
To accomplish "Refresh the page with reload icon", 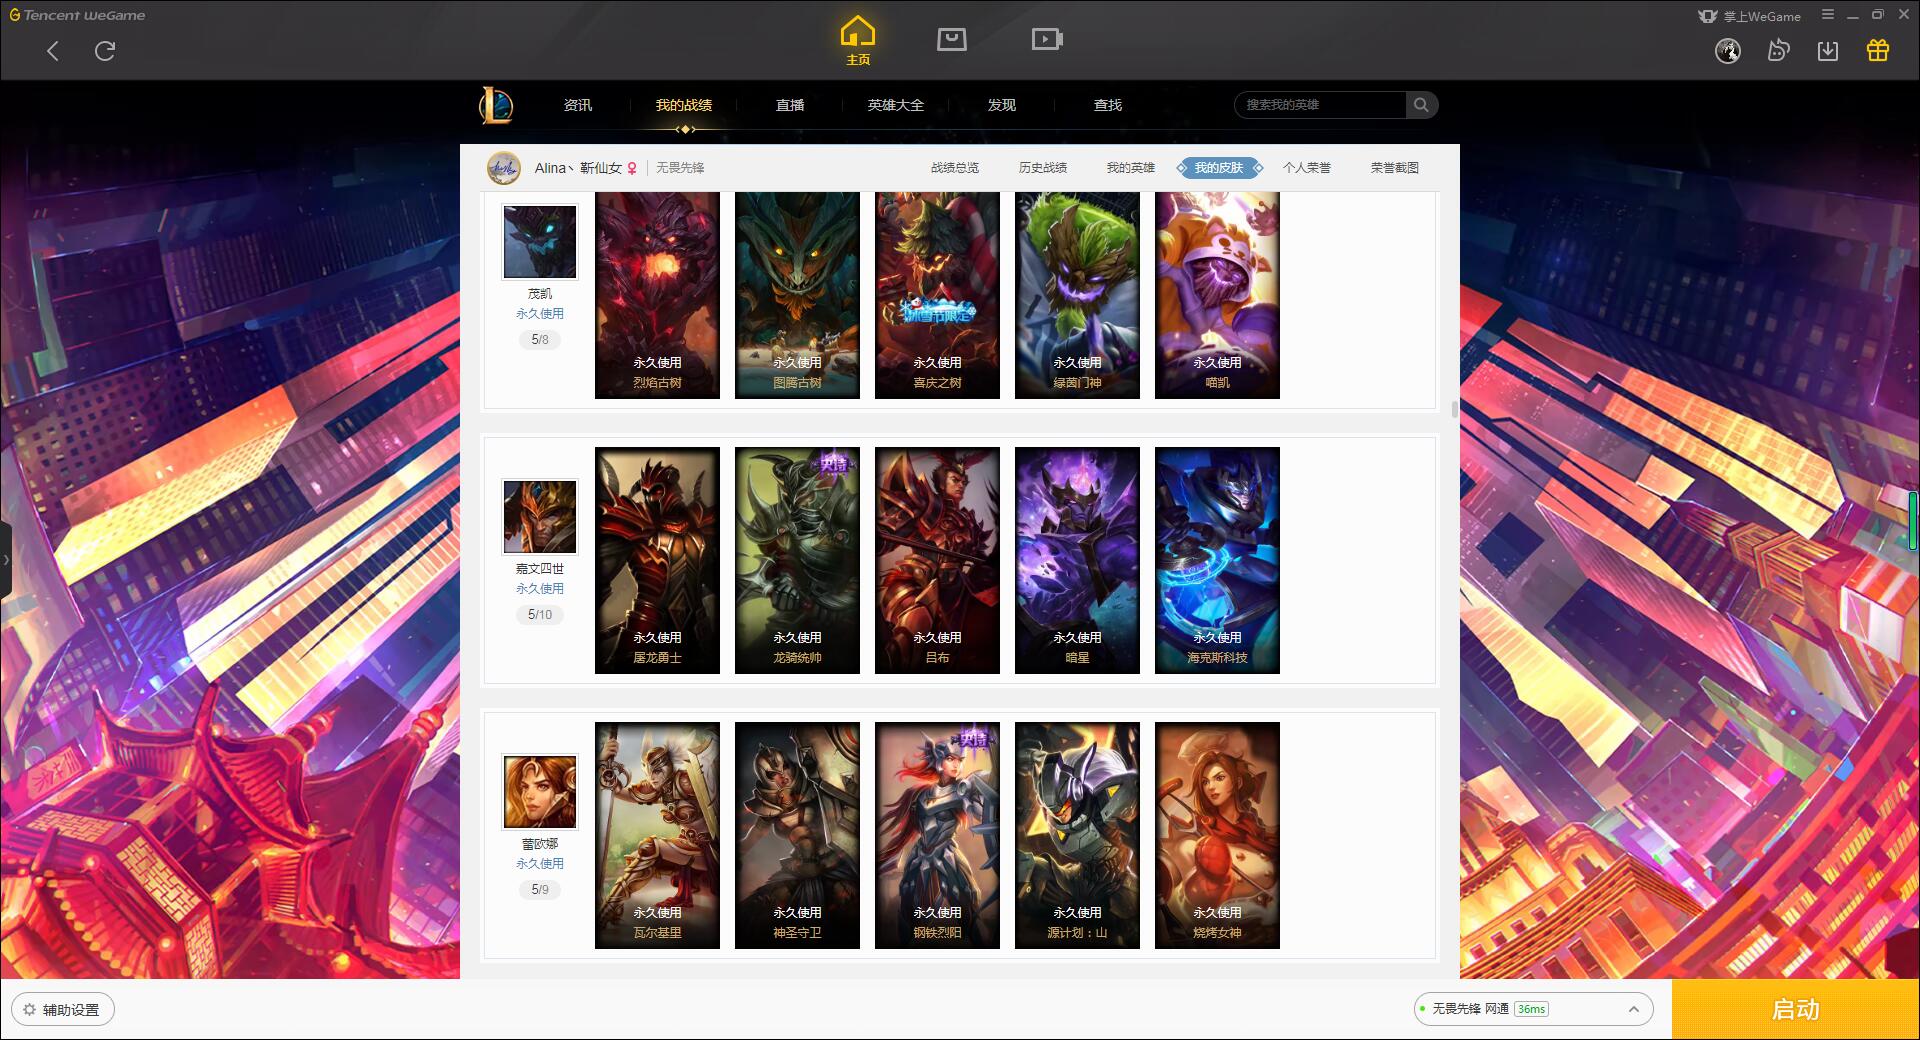I will 105,51.
